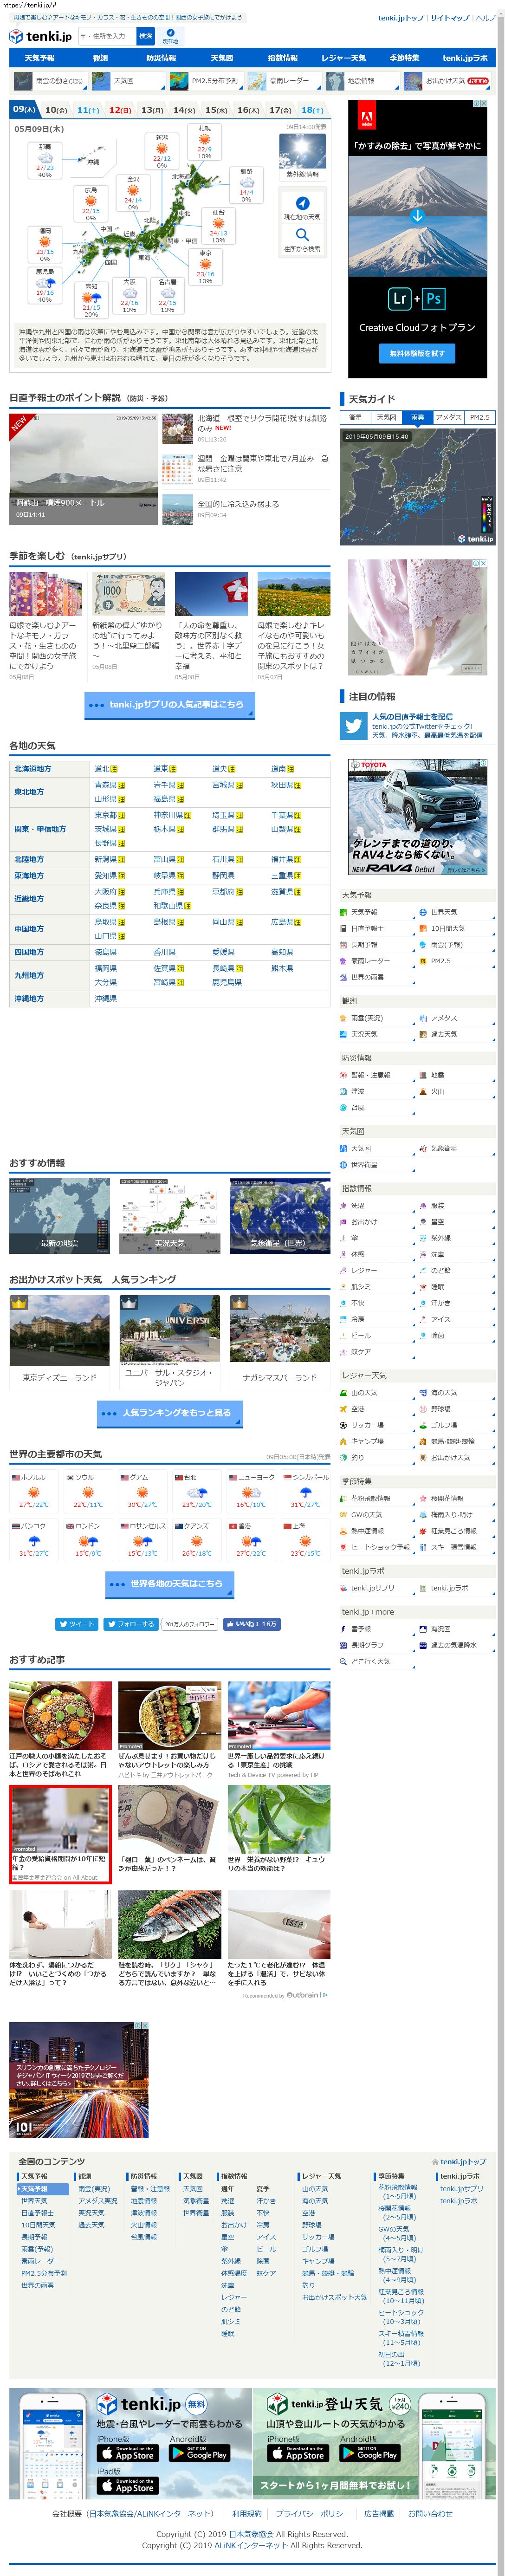Click the tenki.jp logo in the header
Screen dimensions: 505x2576
tap(40, 36)
